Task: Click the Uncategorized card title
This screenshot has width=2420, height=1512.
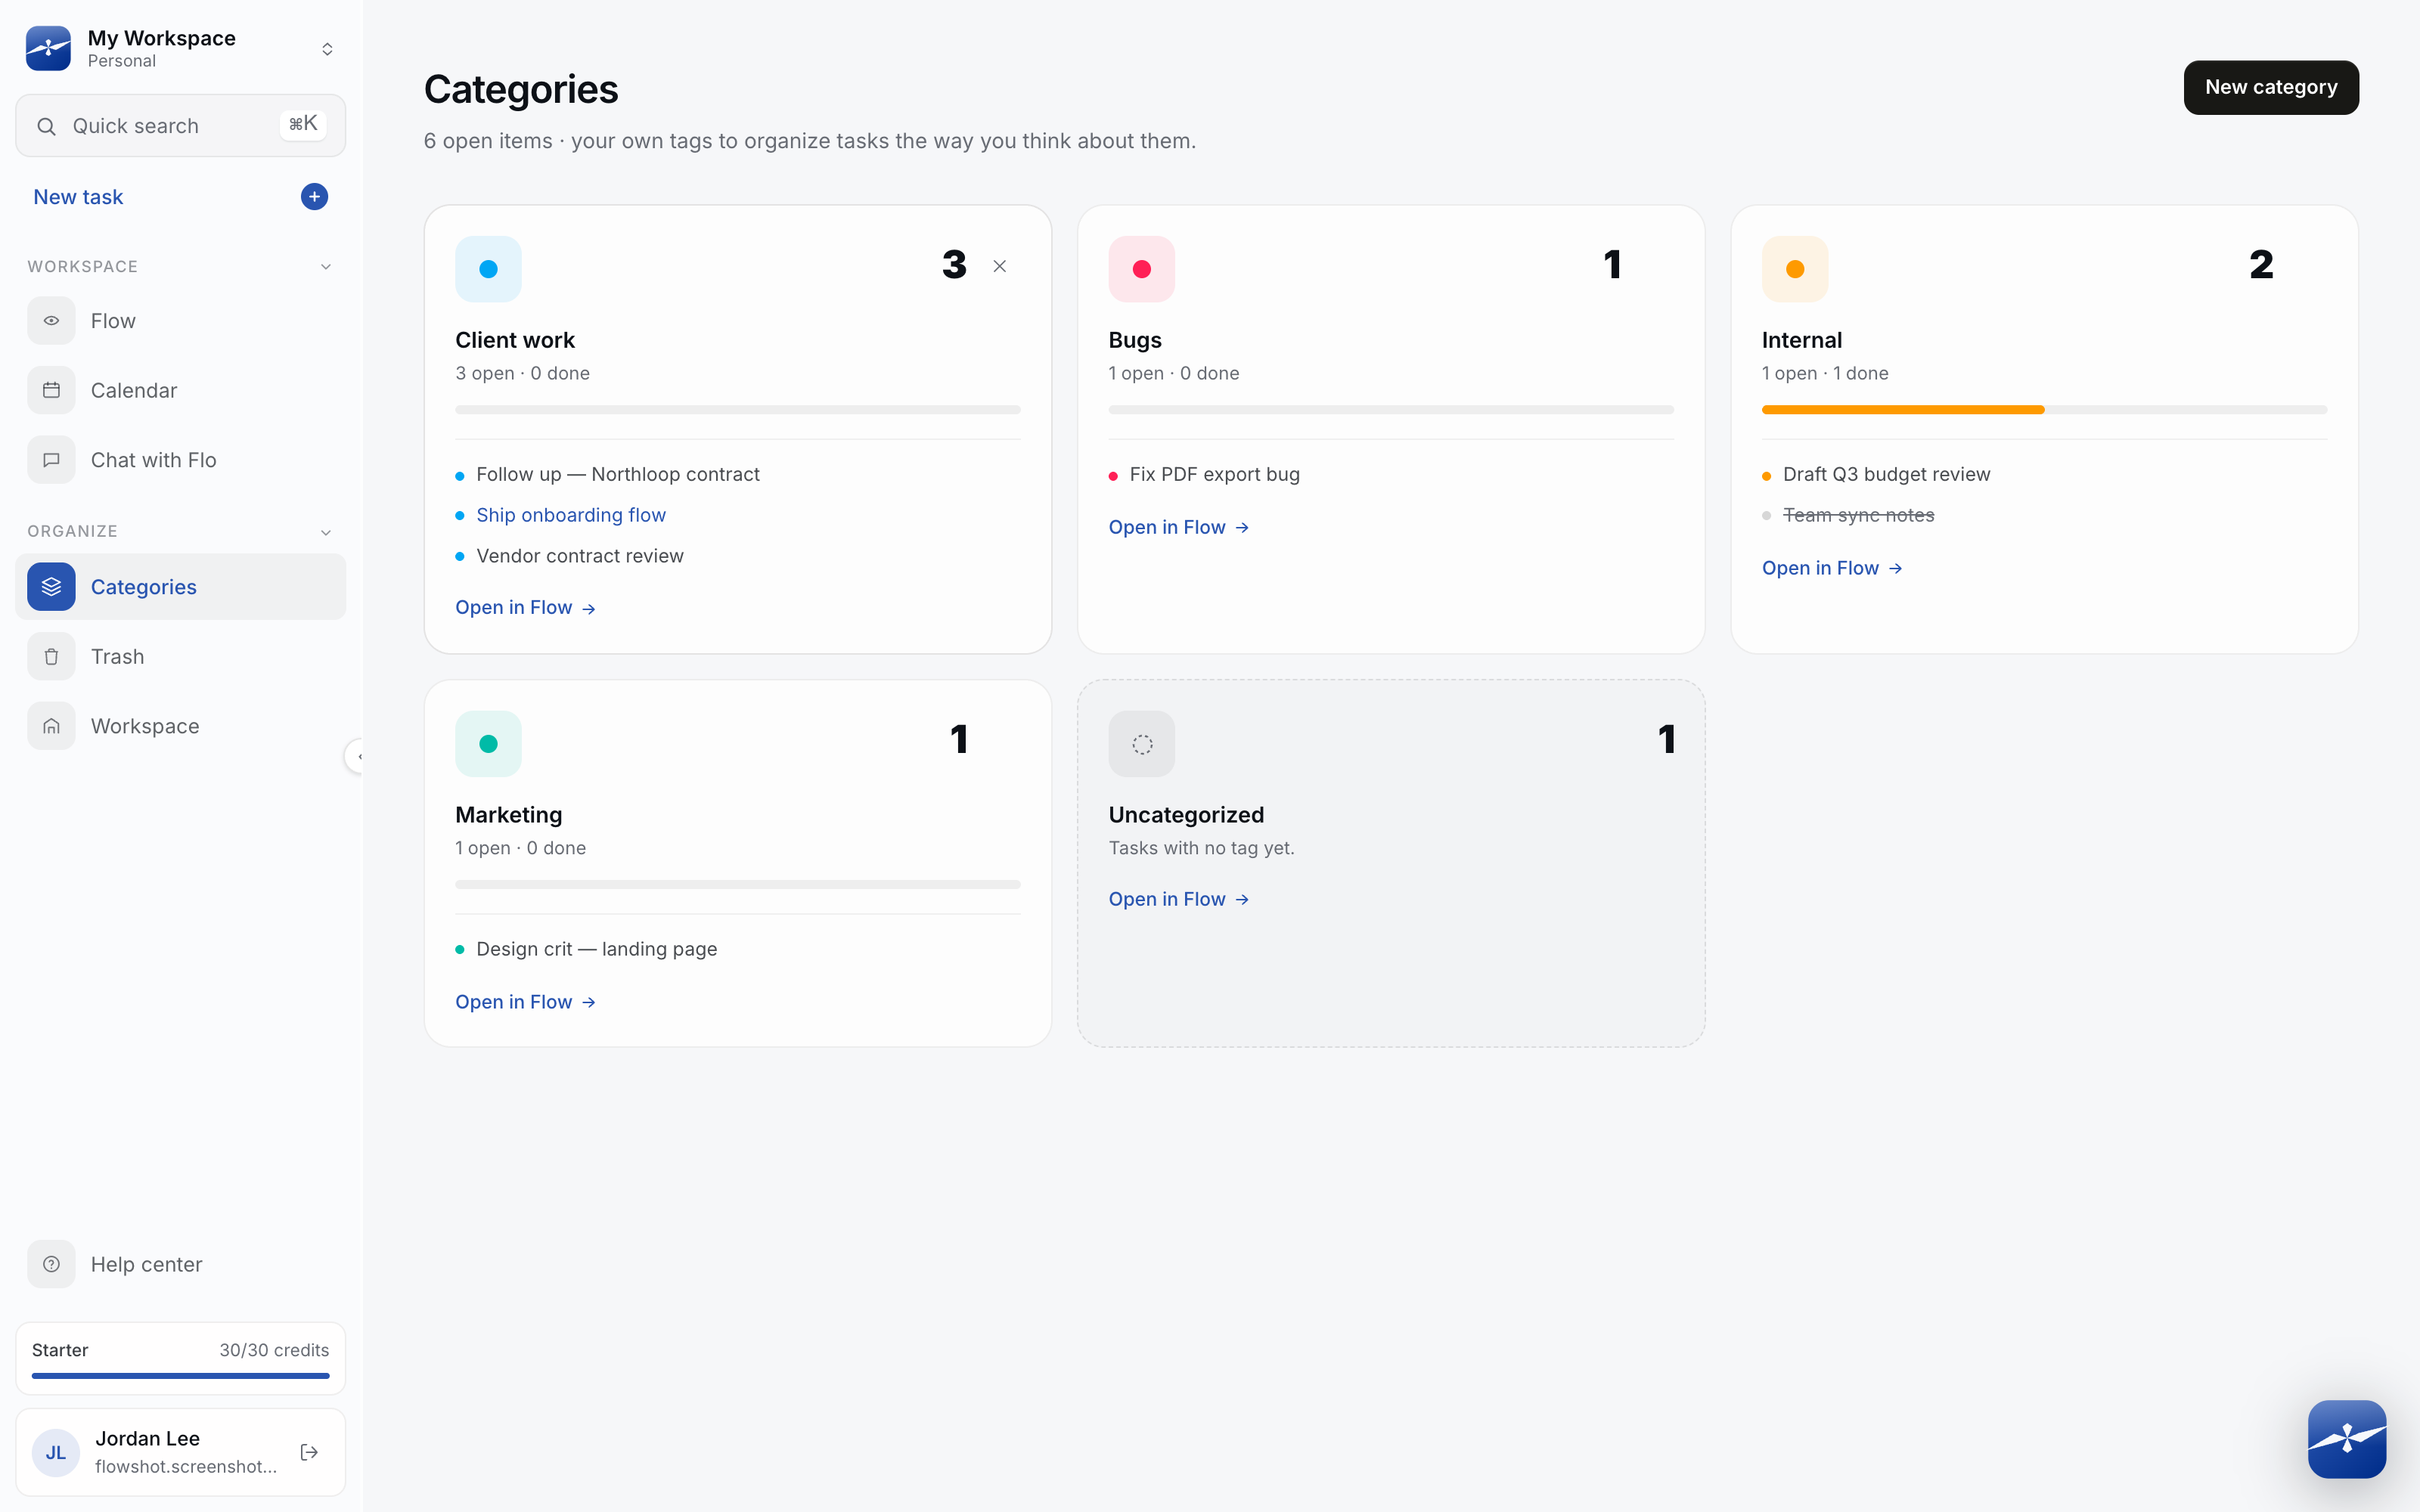Action: pyautogui.click(x=1186, y=815)
